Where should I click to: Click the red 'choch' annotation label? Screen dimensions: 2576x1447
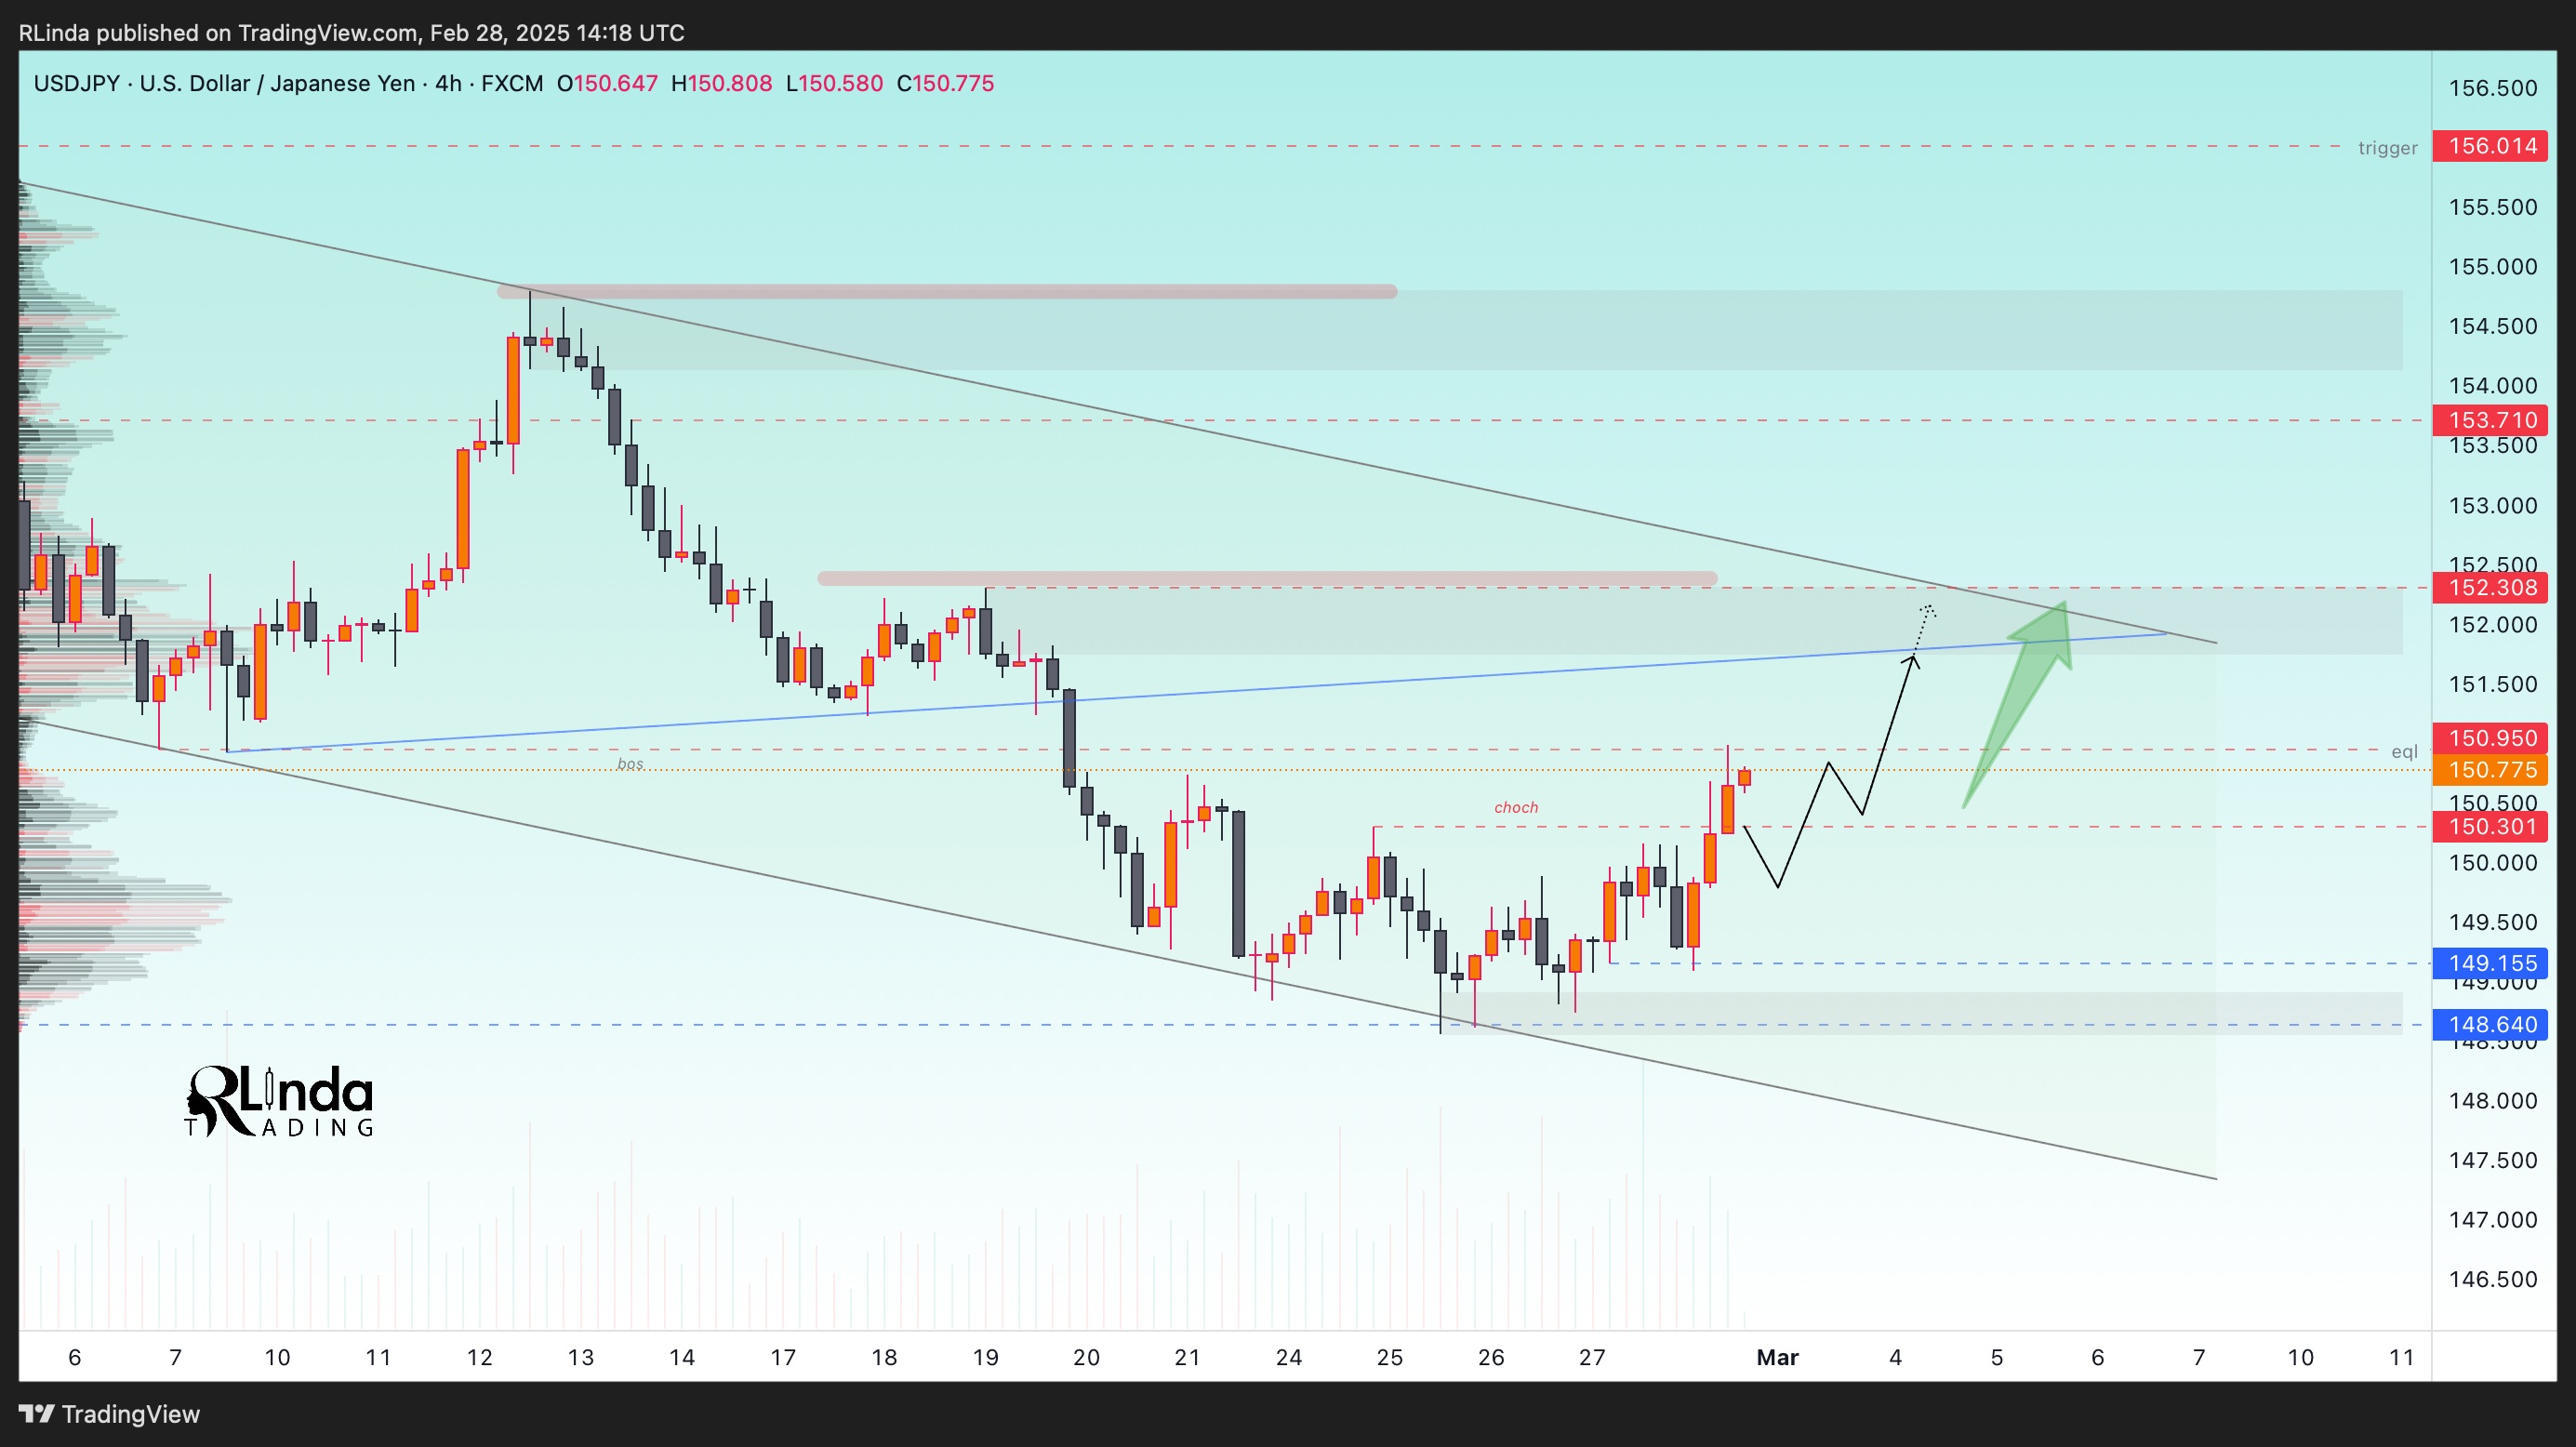tap(1516, 807)
